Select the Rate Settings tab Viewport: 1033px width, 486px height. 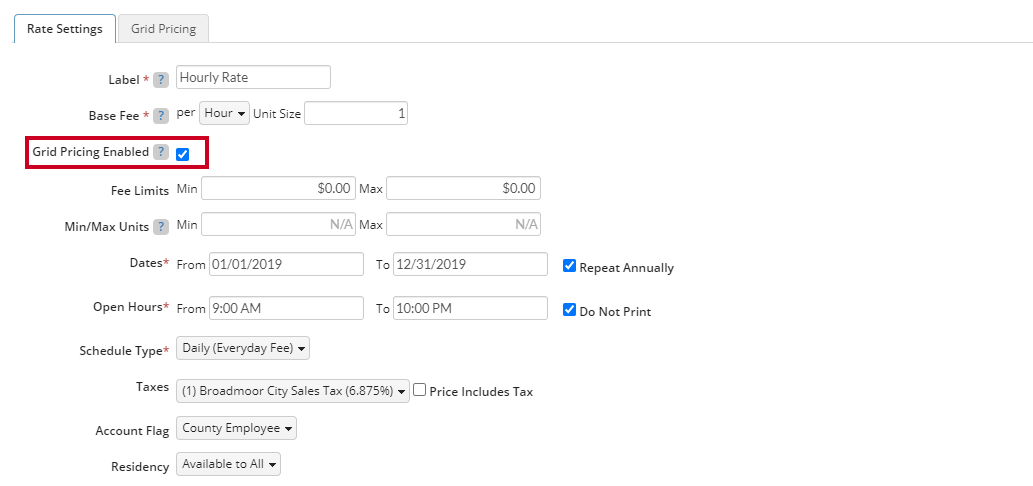coord(65,29)
